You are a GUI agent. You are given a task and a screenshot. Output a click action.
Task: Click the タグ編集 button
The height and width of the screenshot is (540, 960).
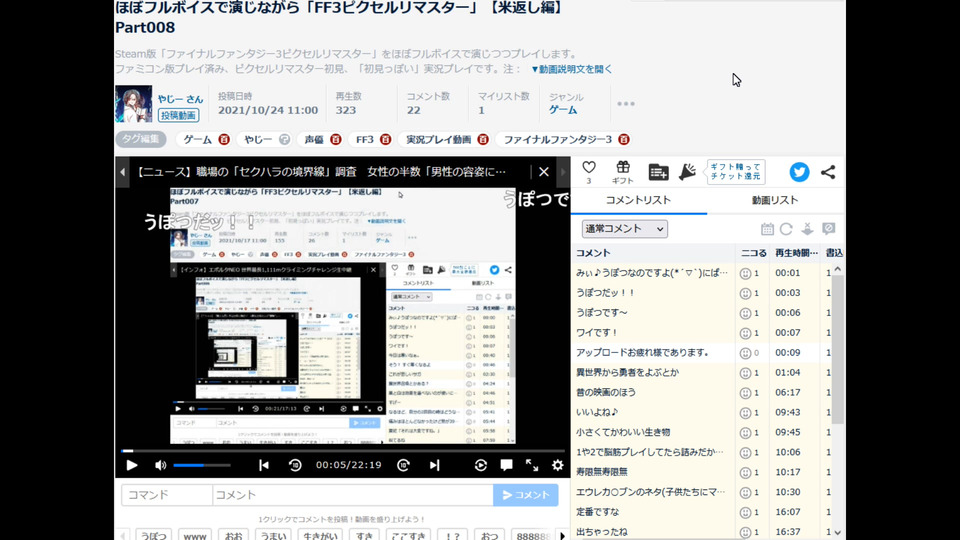tap(140, 139)
